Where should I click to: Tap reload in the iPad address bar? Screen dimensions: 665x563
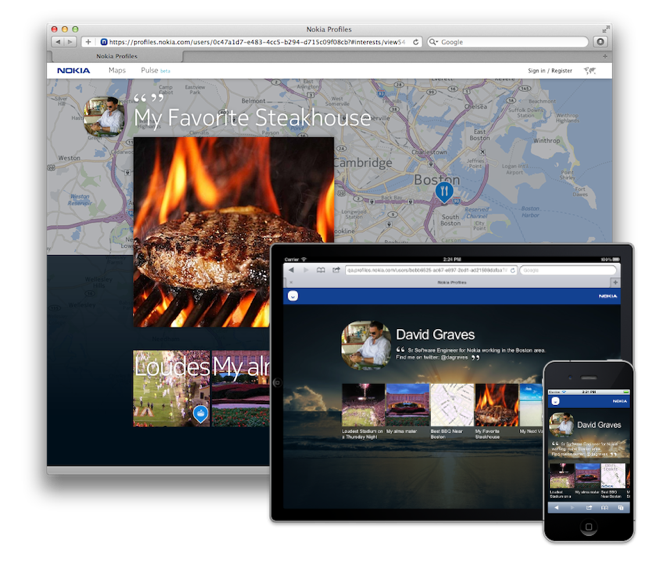tap(513, 270)
